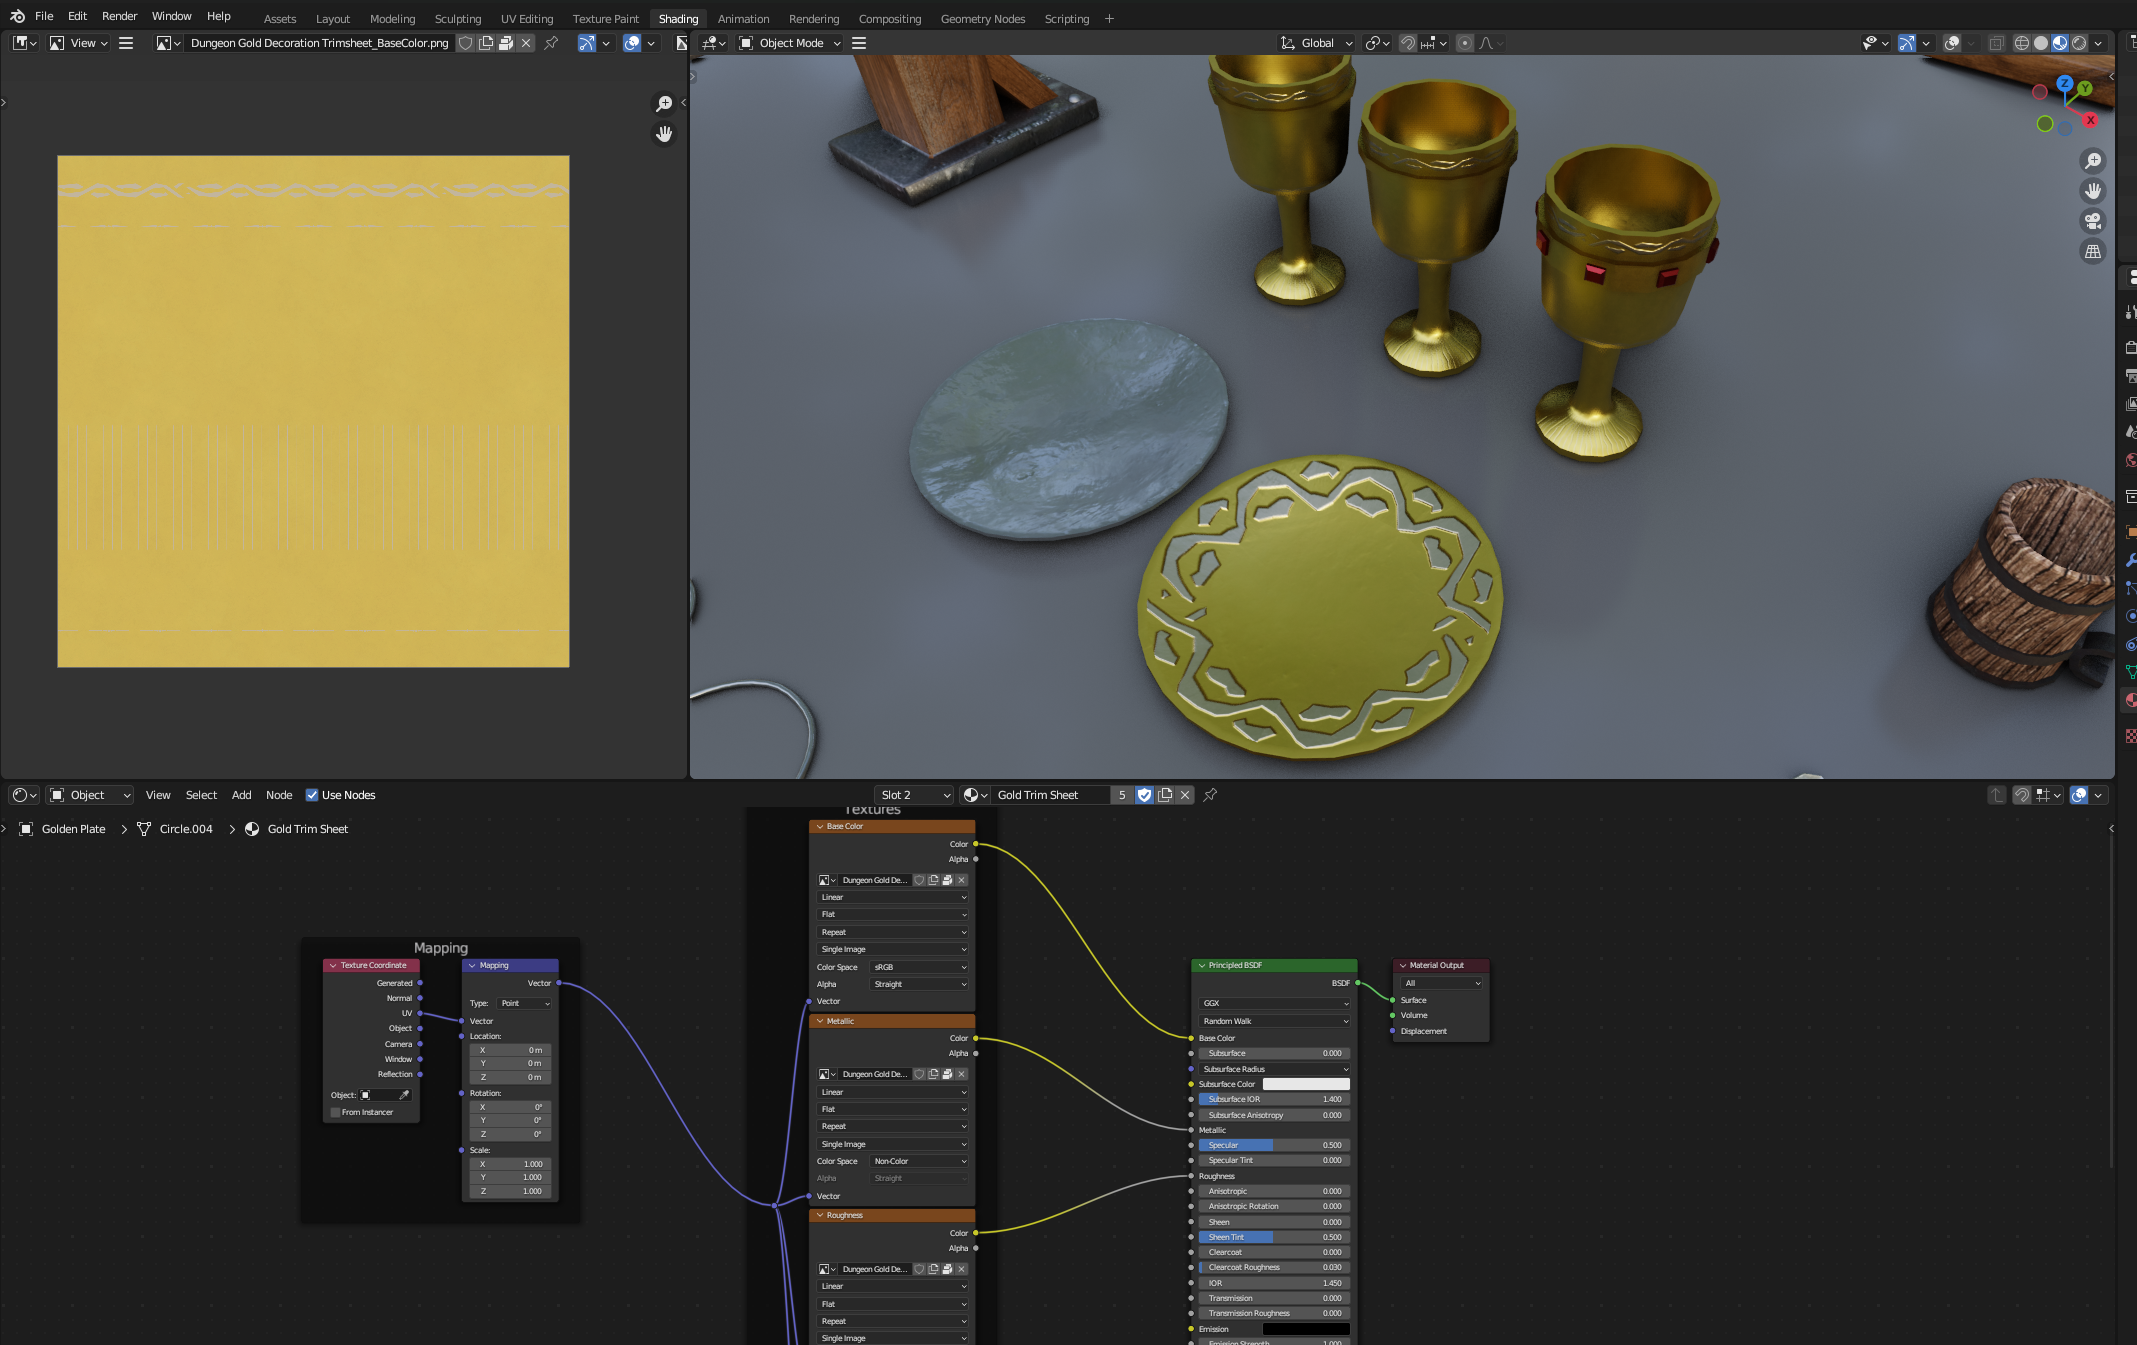Toggle snapping magnet in viewport header
Screen dimensions: 2137x1345
1407,43
